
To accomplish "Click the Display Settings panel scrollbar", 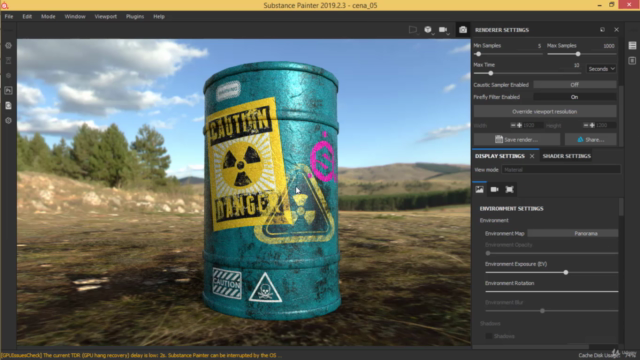I will pyautogui.click(x=621, y=207).
